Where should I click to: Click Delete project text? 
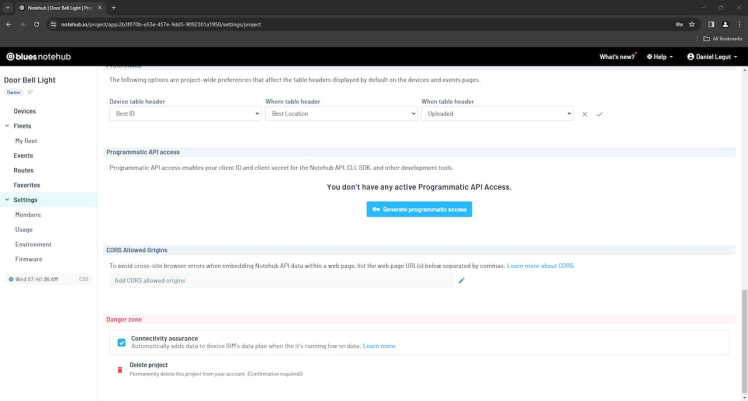148,365
